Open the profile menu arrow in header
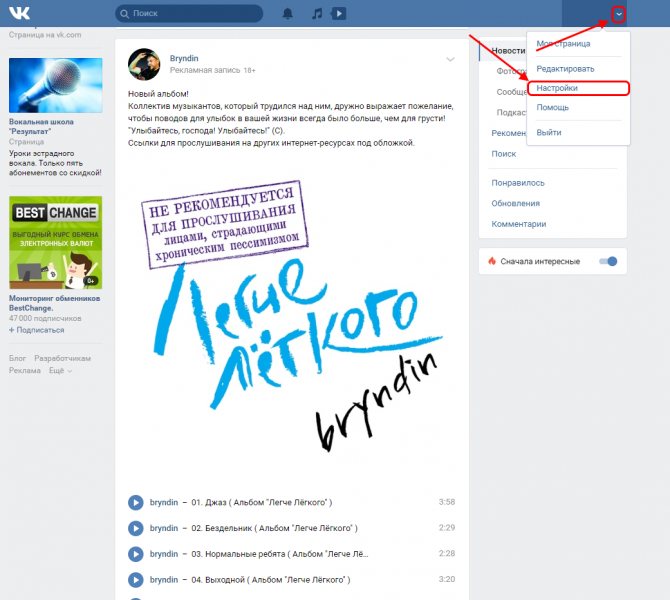Viewport: 670px width, 600px height. (618, 15)
